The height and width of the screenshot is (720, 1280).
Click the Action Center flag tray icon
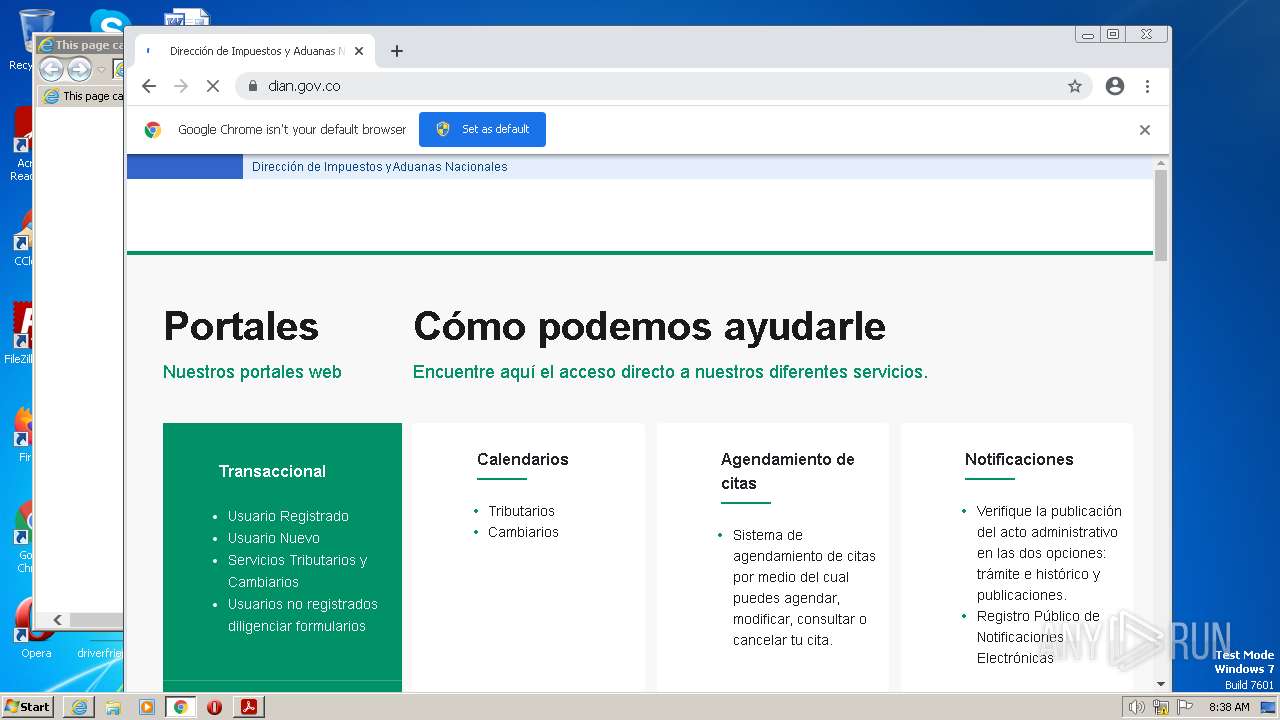(x=1185, y=707)
